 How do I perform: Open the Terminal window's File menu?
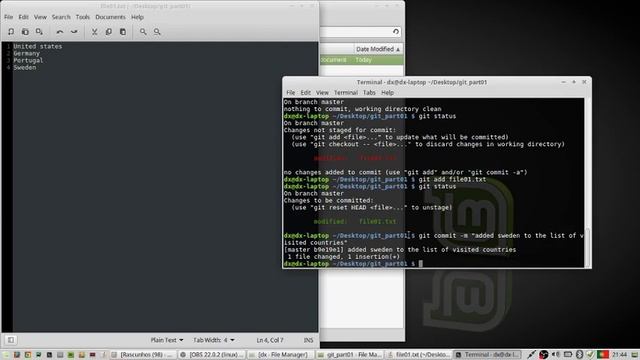coord(290,93)
